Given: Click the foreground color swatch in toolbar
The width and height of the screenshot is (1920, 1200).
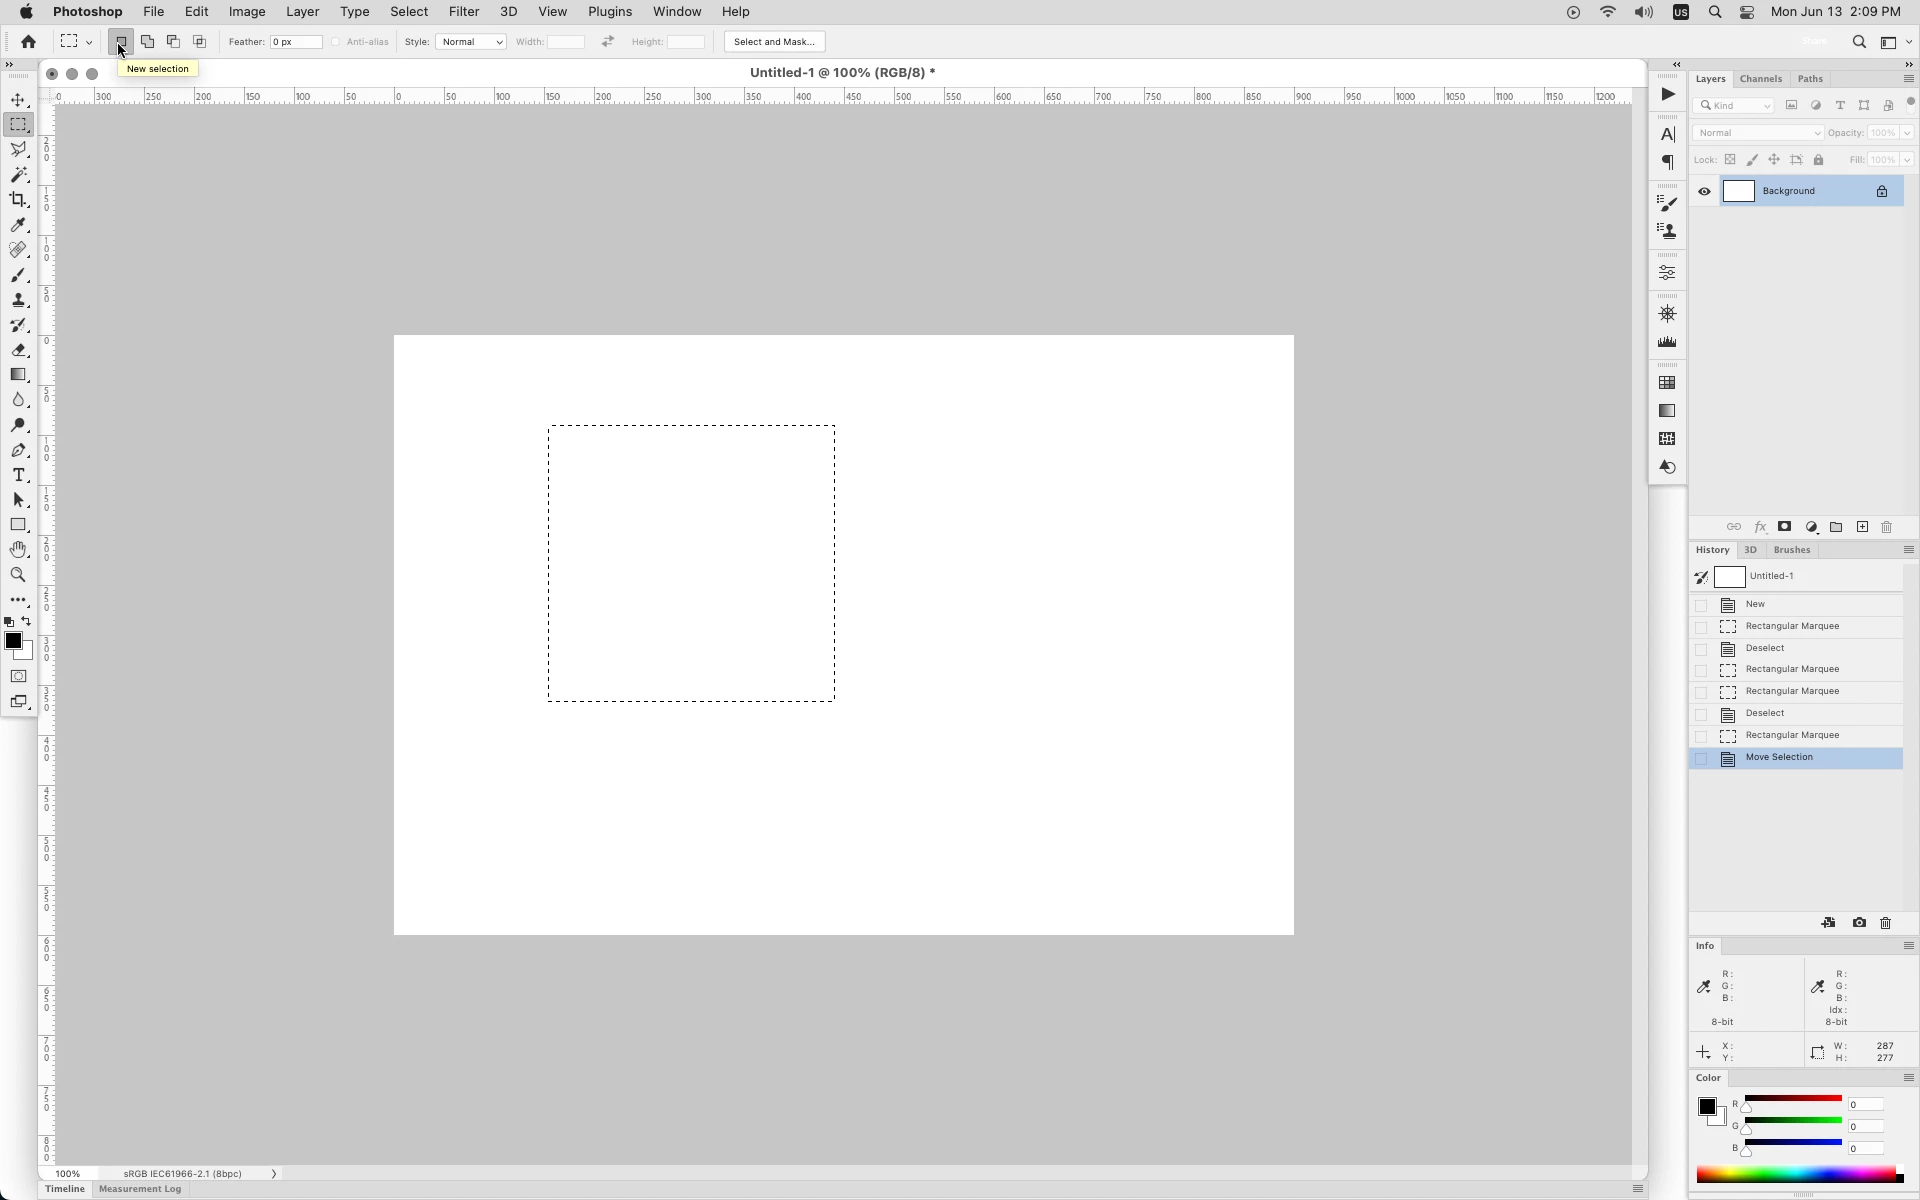Looking at the screenshot, I should pos(13,641).
